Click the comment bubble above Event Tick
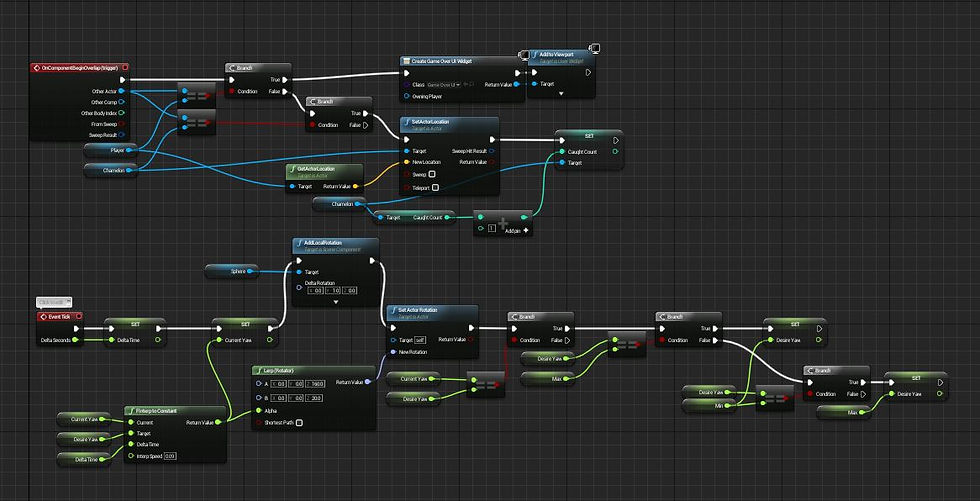 (54, 302)
